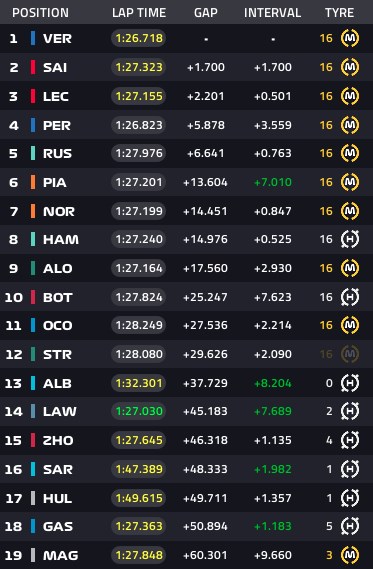Click Gasly's hard tyre icon
Screen dimensions: 373x569
[350, 526]
